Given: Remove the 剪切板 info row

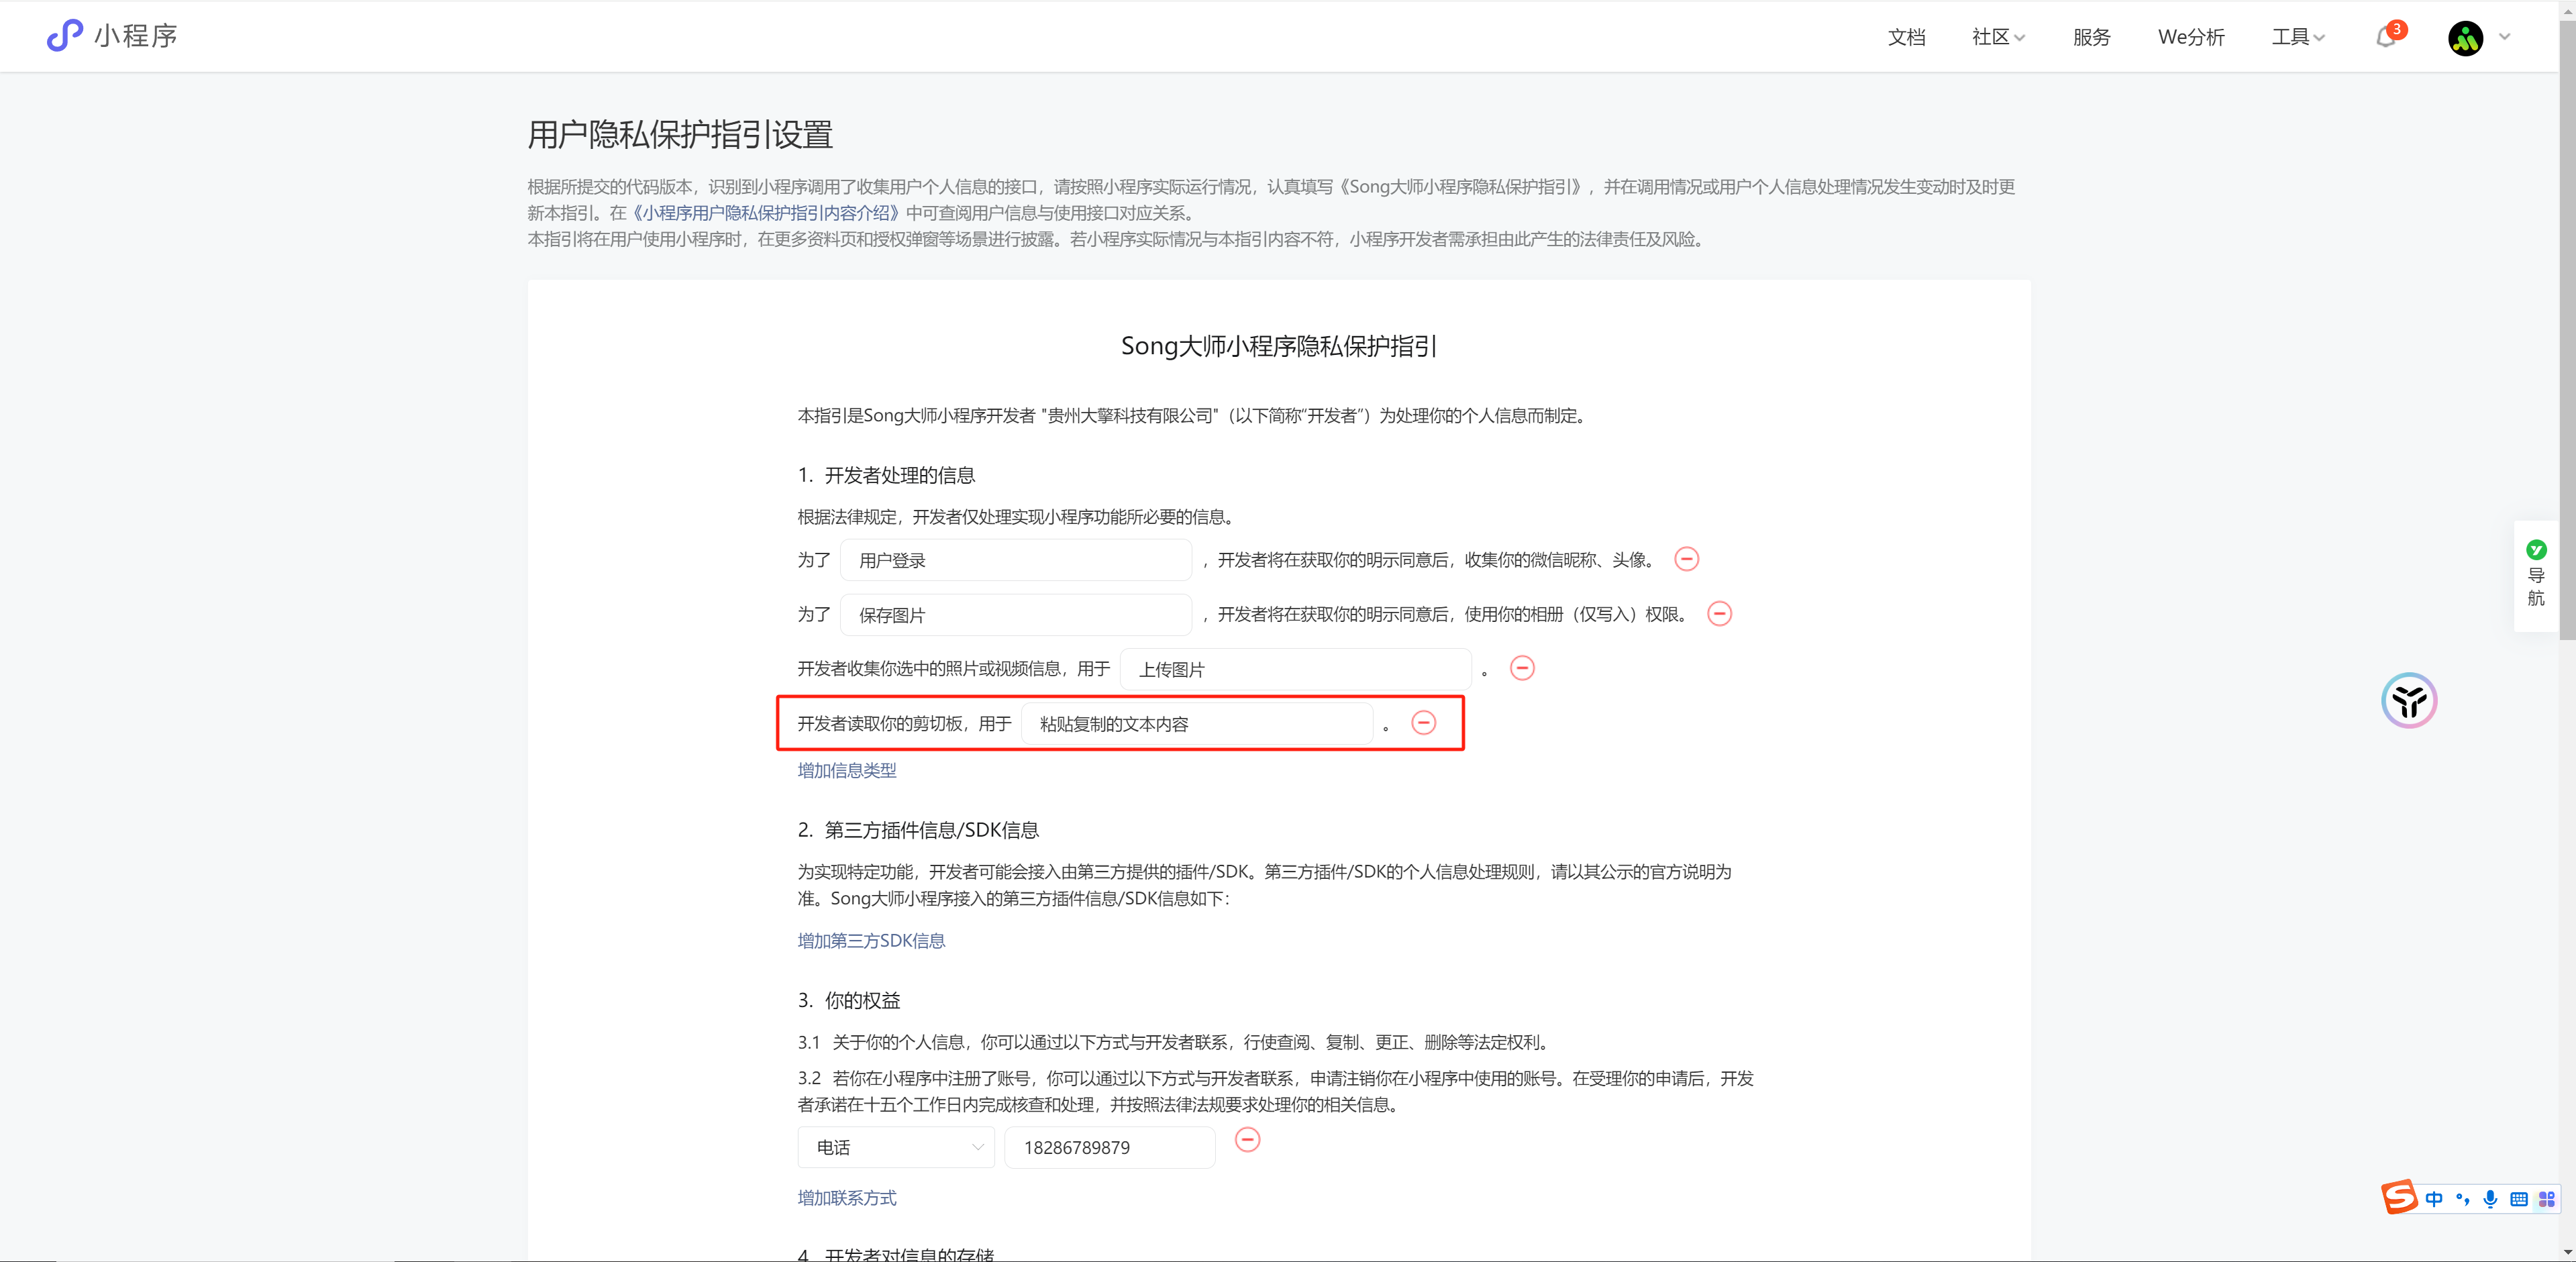Looking at the screenshot, I should click(1423, 722).
